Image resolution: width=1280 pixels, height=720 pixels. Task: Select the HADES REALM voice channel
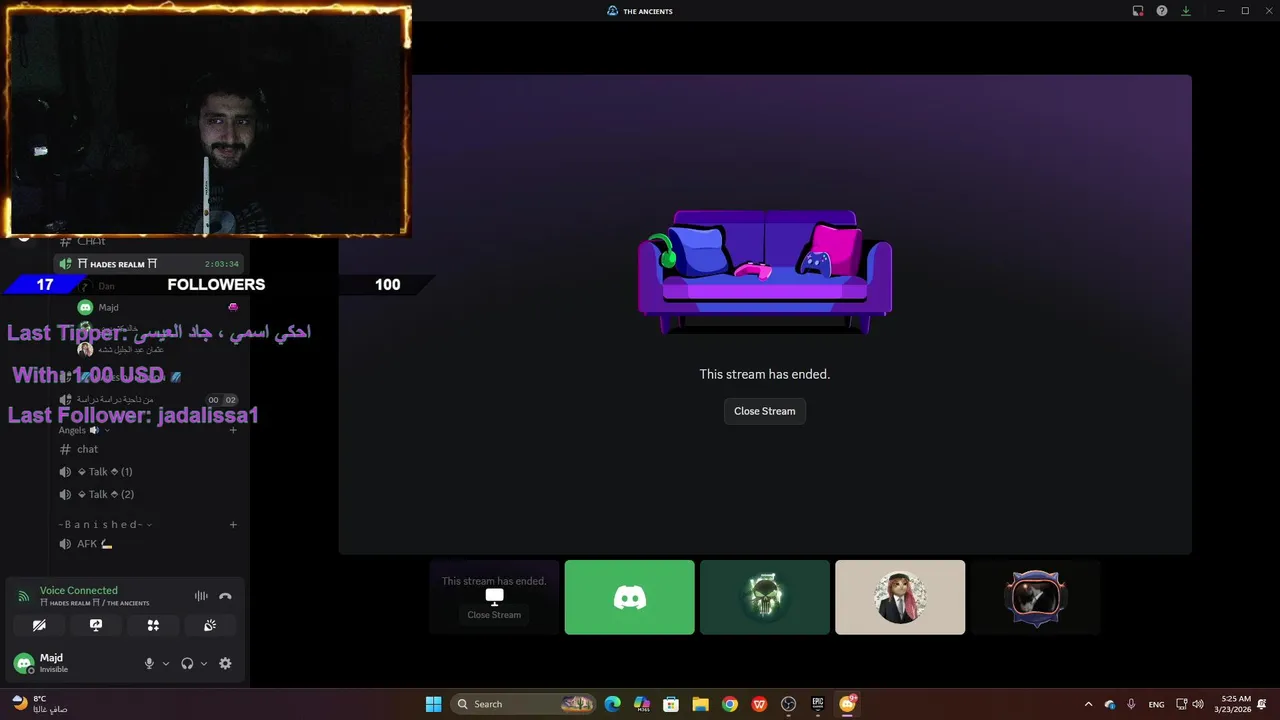(147, 264)
